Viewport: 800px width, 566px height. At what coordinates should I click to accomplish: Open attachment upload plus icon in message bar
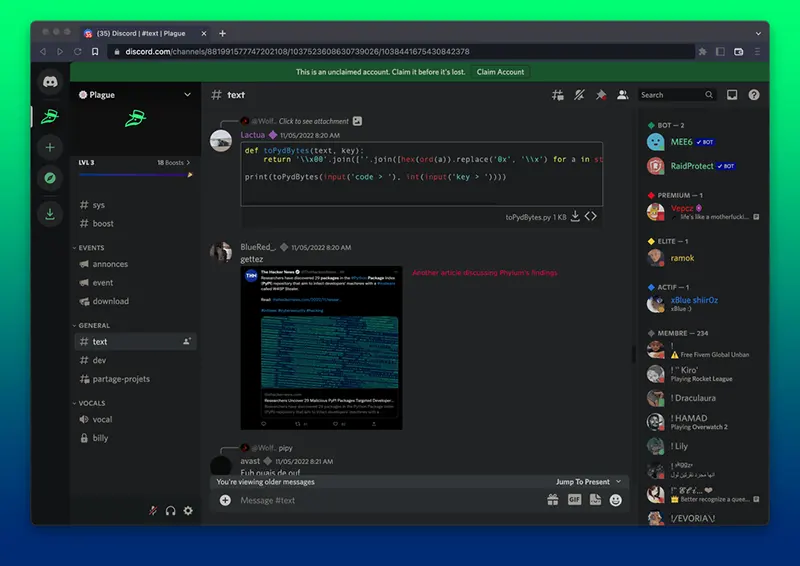click(x=225, y=500)
